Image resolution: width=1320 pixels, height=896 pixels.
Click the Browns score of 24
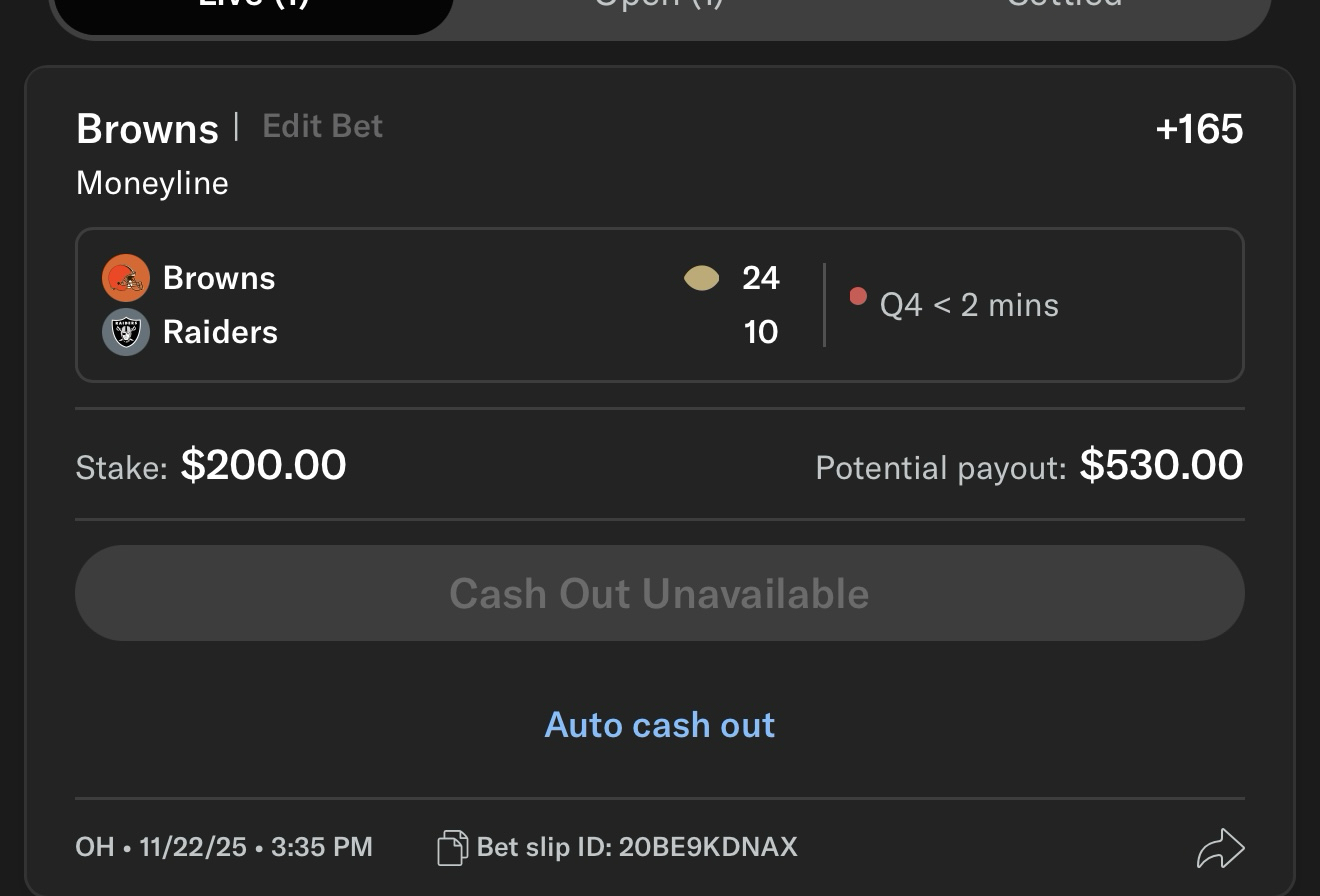760,278
